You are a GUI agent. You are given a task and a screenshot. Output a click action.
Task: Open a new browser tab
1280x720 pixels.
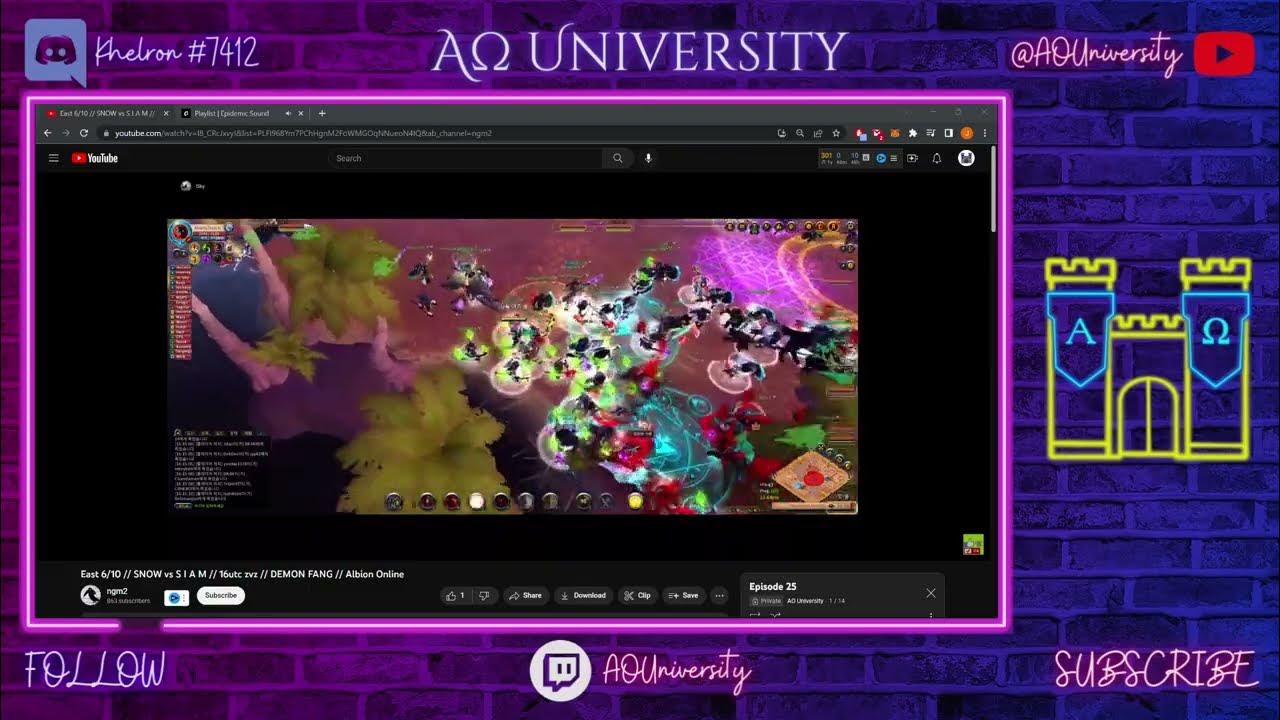(x=321, y=113)
